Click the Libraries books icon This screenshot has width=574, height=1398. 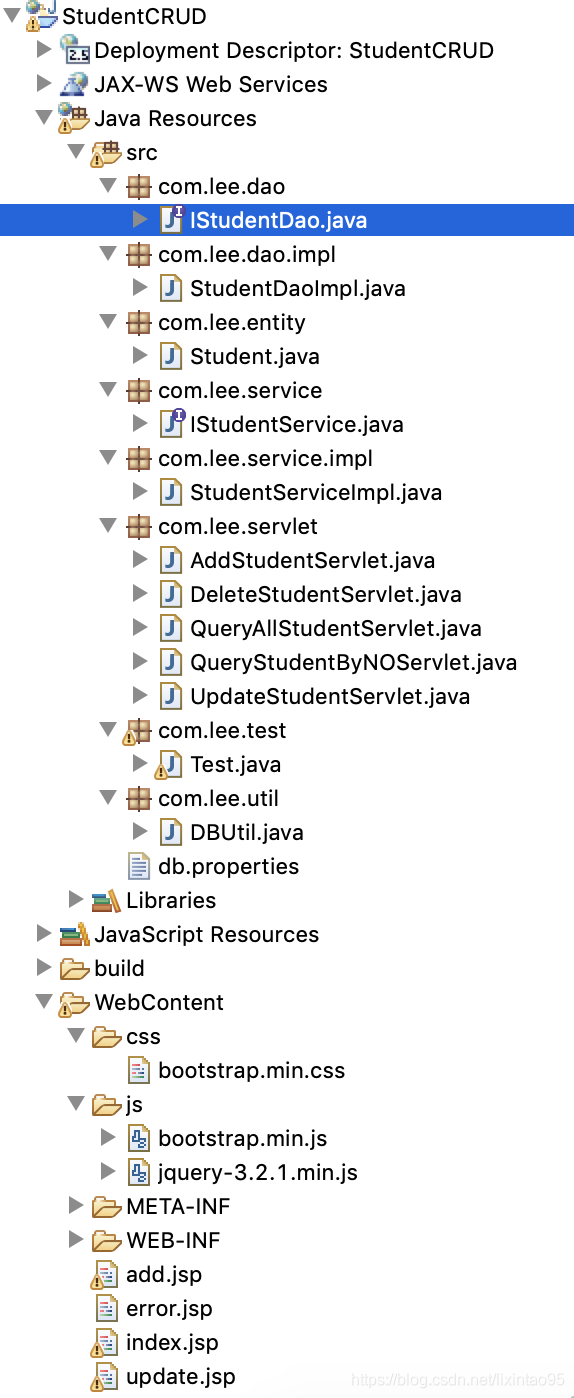tap(106, 900)
